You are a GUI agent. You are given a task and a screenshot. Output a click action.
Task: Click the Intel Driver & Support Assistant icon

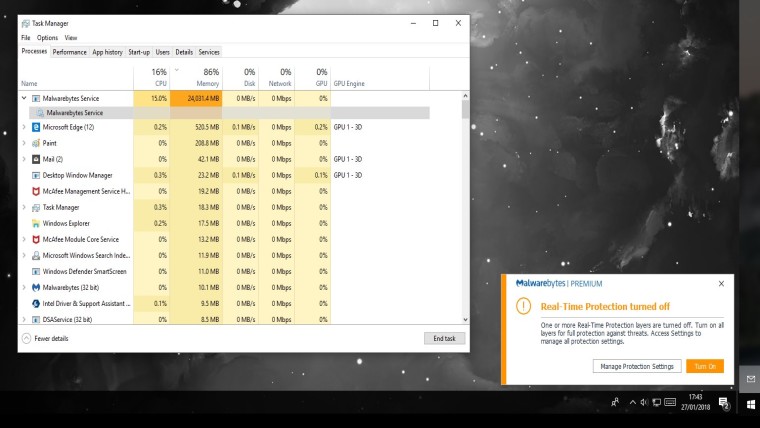[36, 303]
